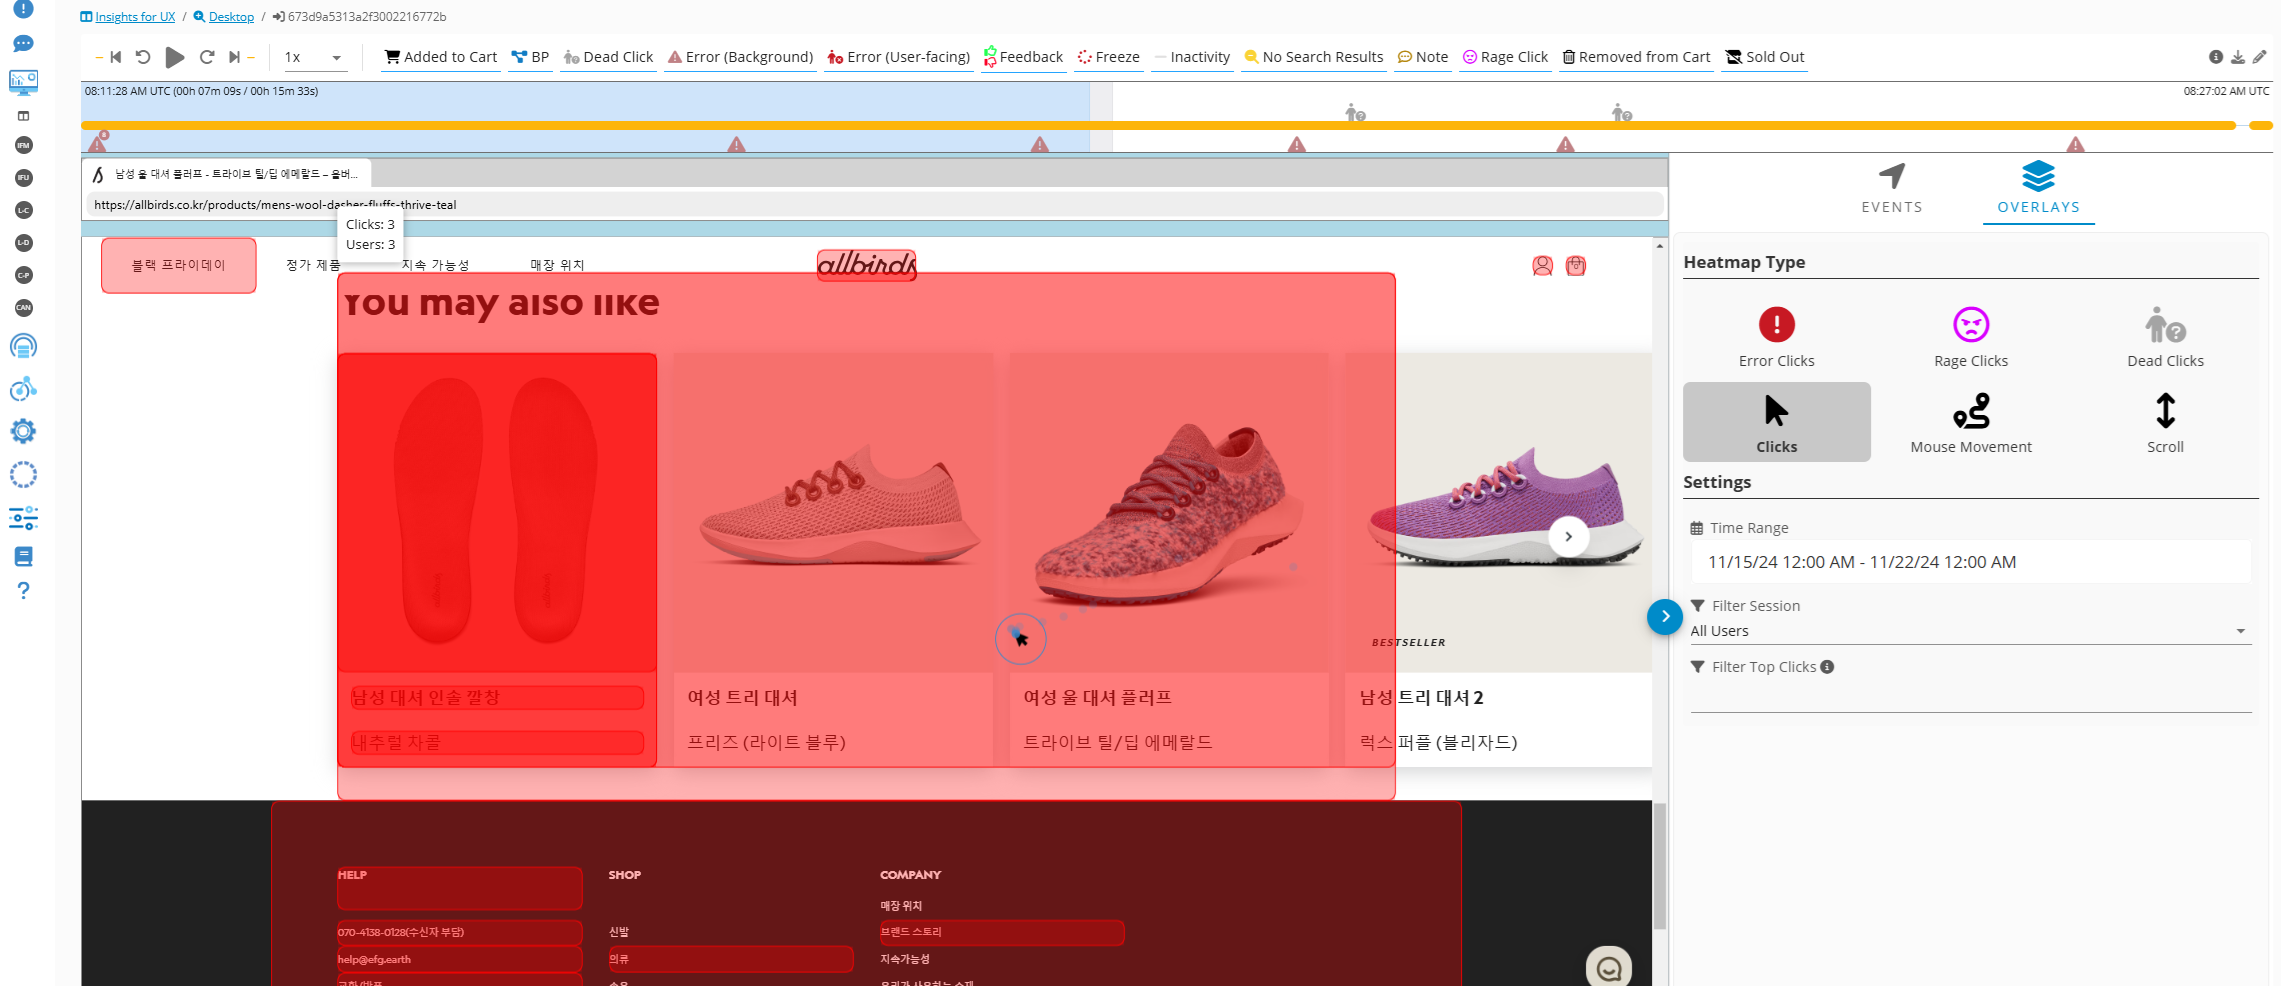Viewport: 2281px width, 986px height.
Task: Click the Time Range date field
Action: (1969, 562)
